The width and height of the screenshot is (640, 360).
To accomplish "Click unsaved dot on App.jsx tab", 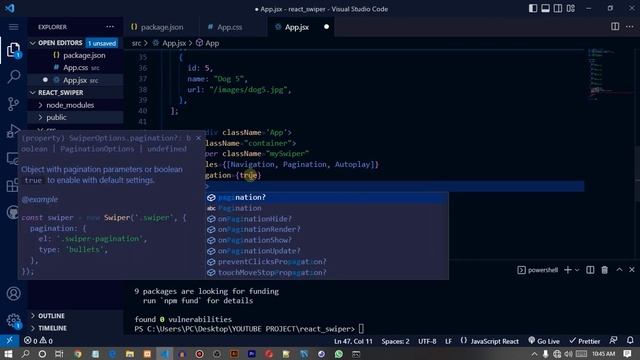I will pos(326,27).
